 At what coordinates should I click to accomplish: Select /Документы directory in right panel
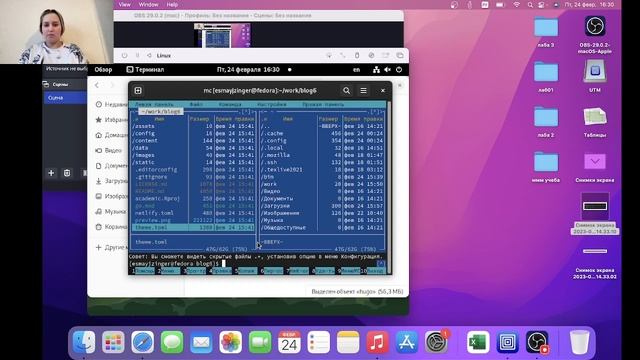(322, 199)
